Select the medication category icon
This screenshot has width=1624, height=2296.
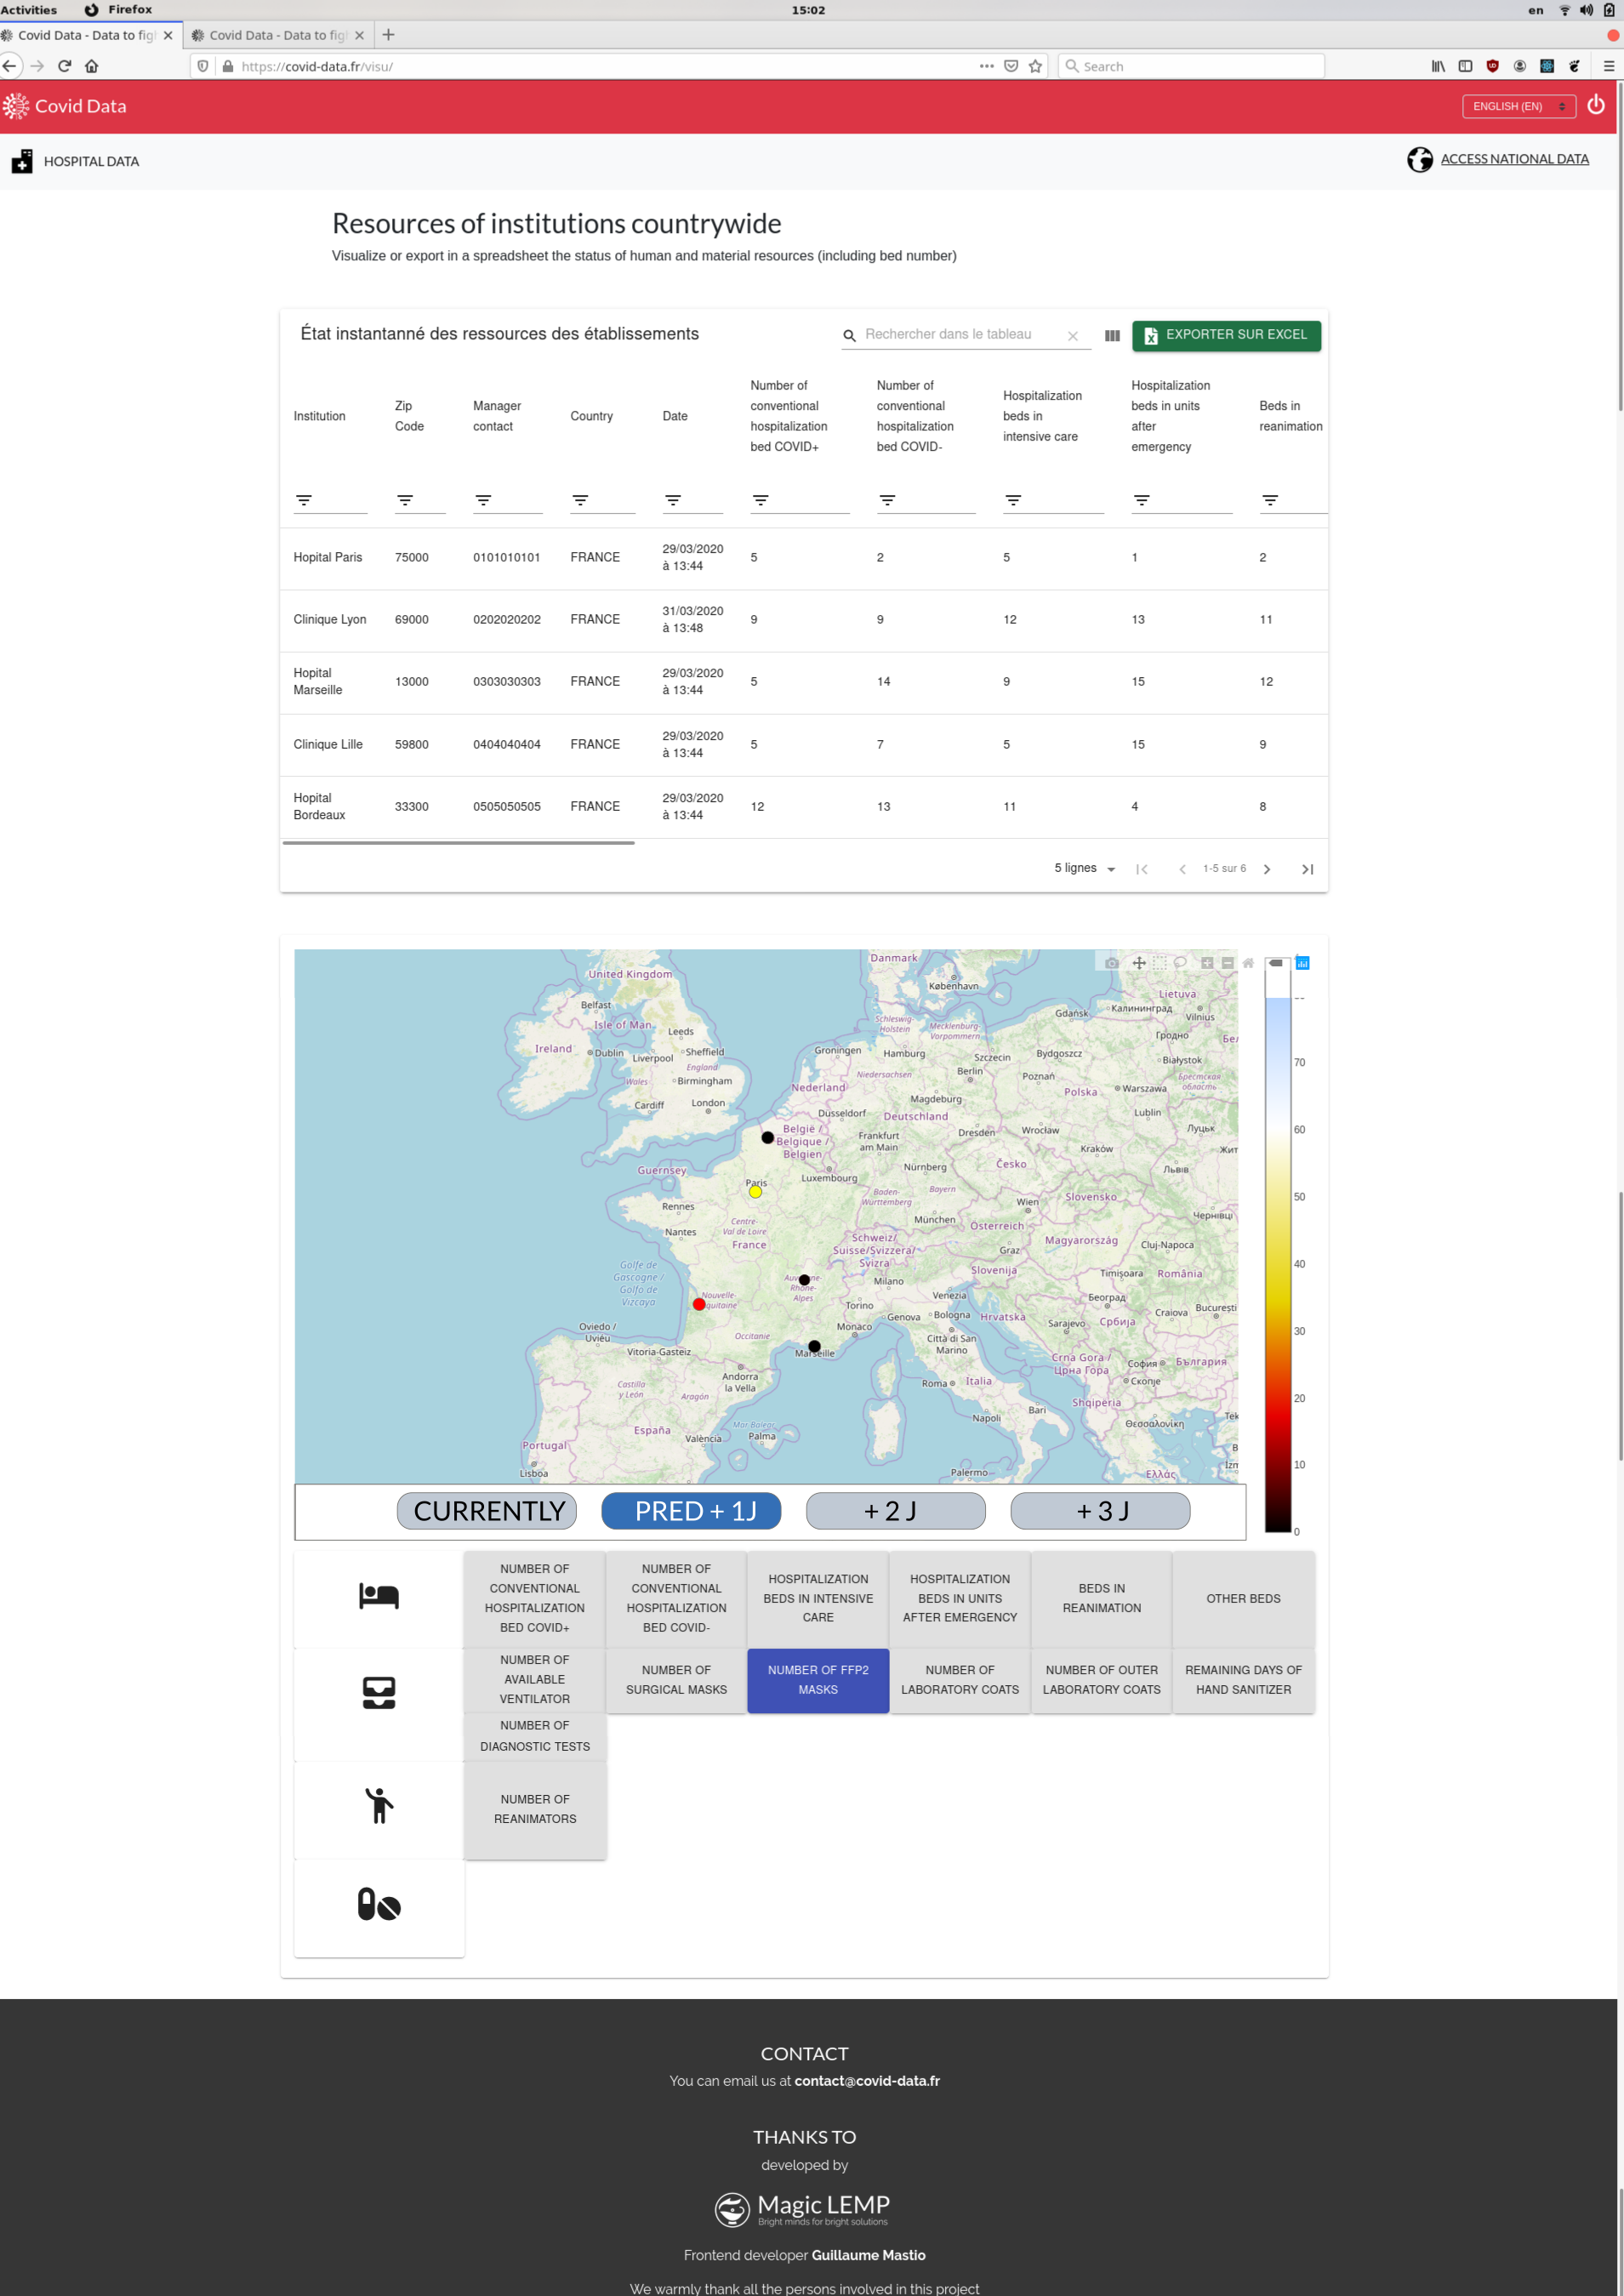379,1904
